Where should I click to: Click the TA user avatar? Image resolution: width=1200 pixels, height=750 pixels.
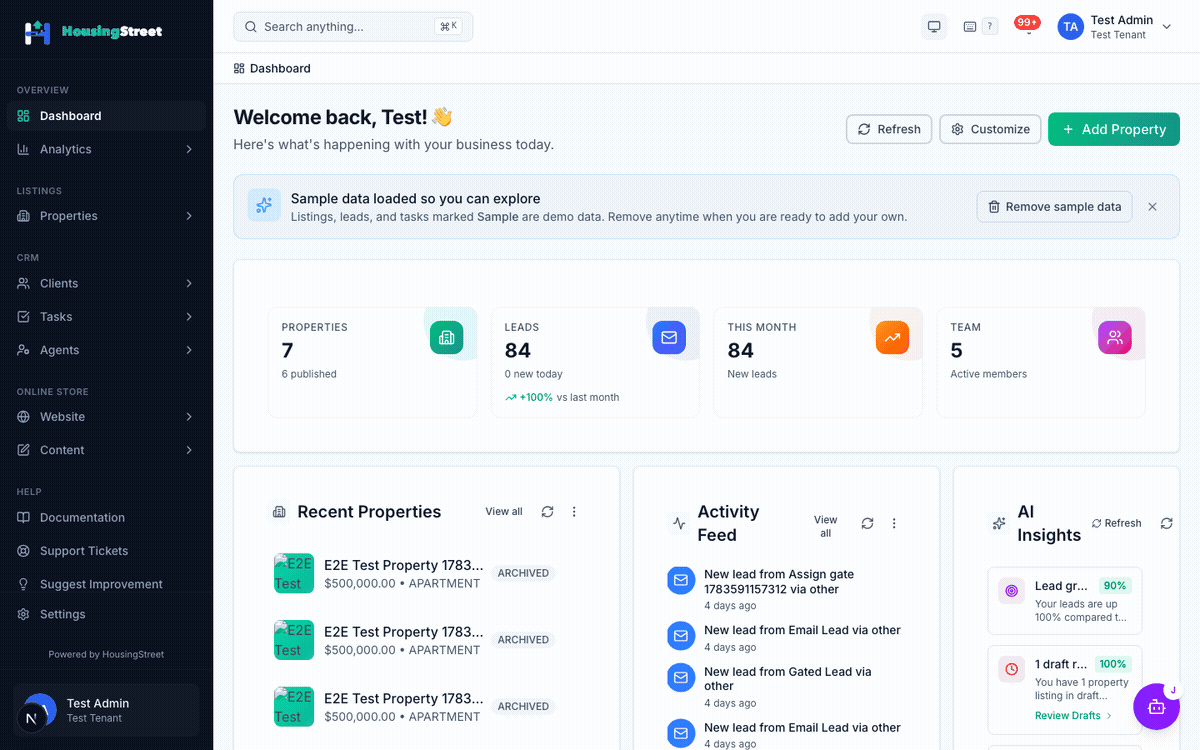(1071, 27)
